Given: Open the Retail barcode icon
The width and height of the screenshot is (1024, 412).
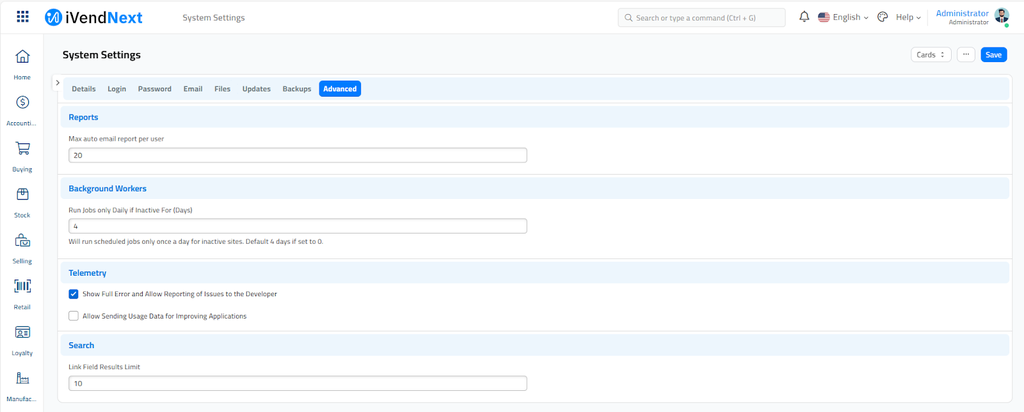Looking at the screenshot, I should (x=22, y=287).
